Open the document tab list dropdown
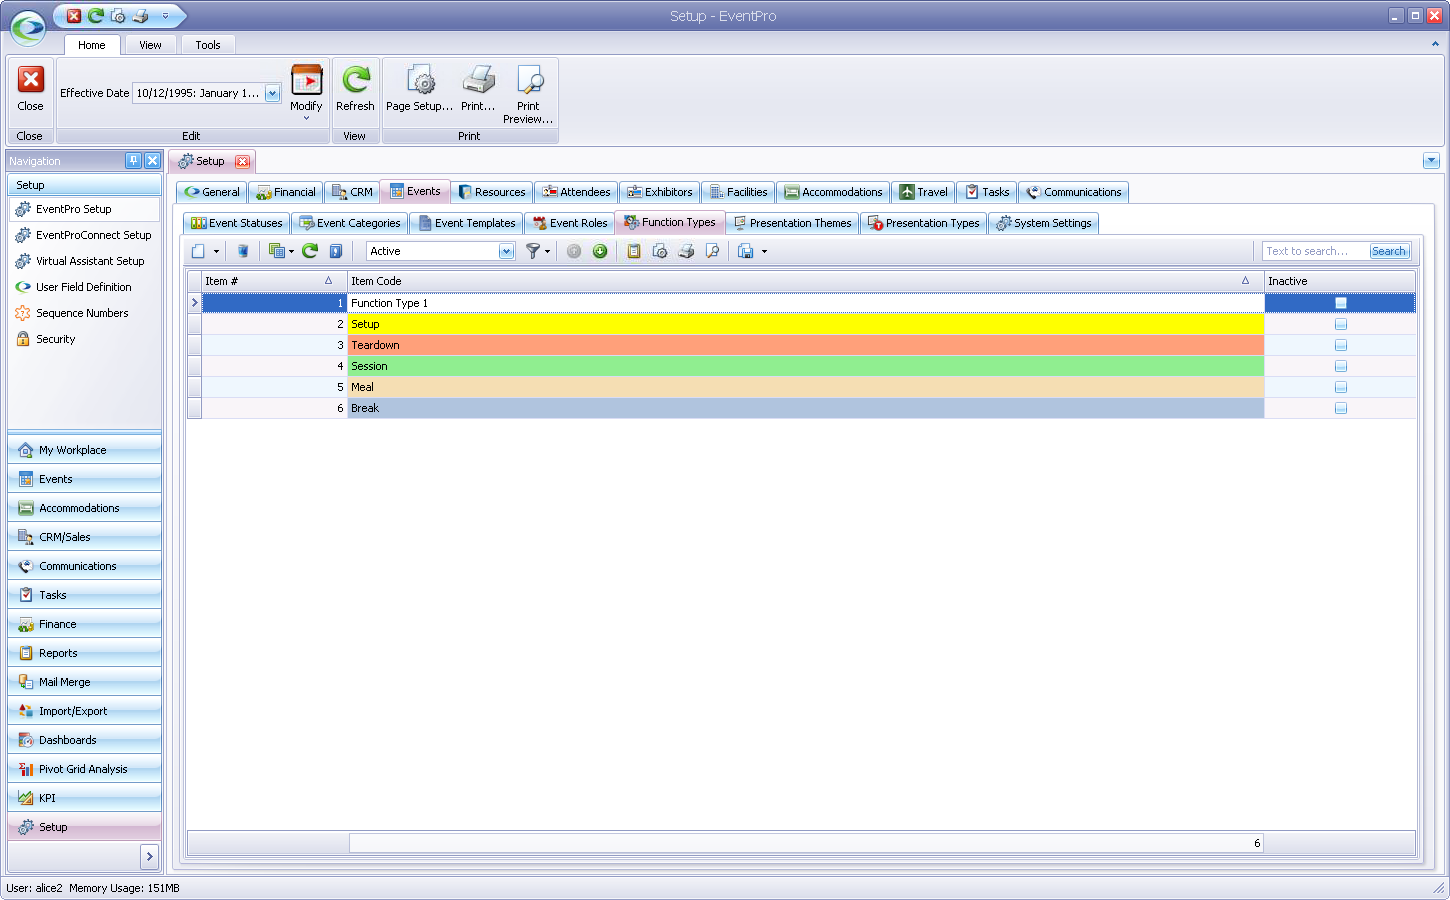Image resolution: width=1450 pixels, height=900 pixels. [1431, 161]
